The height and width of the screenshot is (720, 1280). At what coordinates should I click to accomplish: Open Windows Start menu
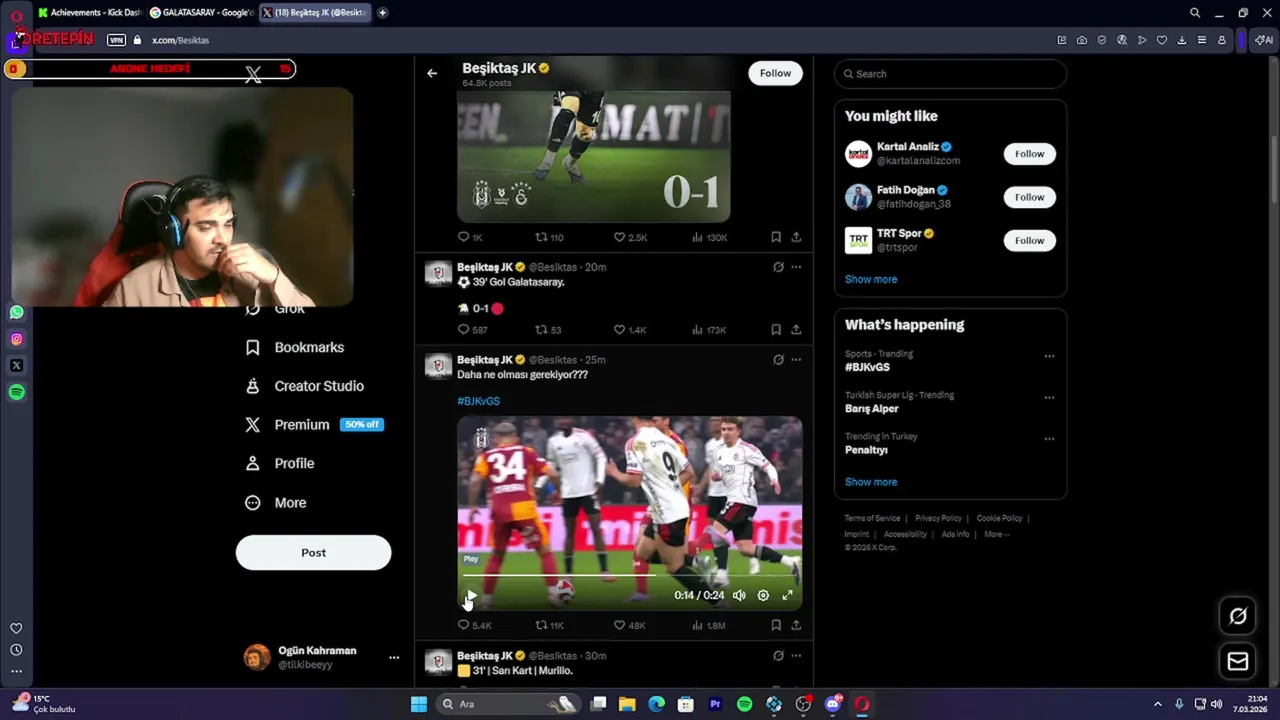click(x=419, y=704)
